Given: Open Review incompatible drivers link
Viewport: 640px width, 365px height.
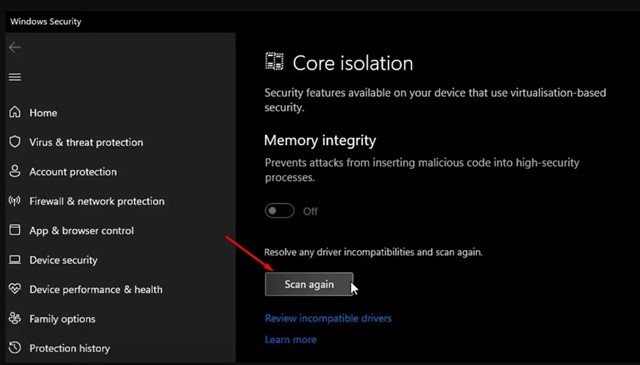Looking at the screenshot, I should tap(328, 318).
